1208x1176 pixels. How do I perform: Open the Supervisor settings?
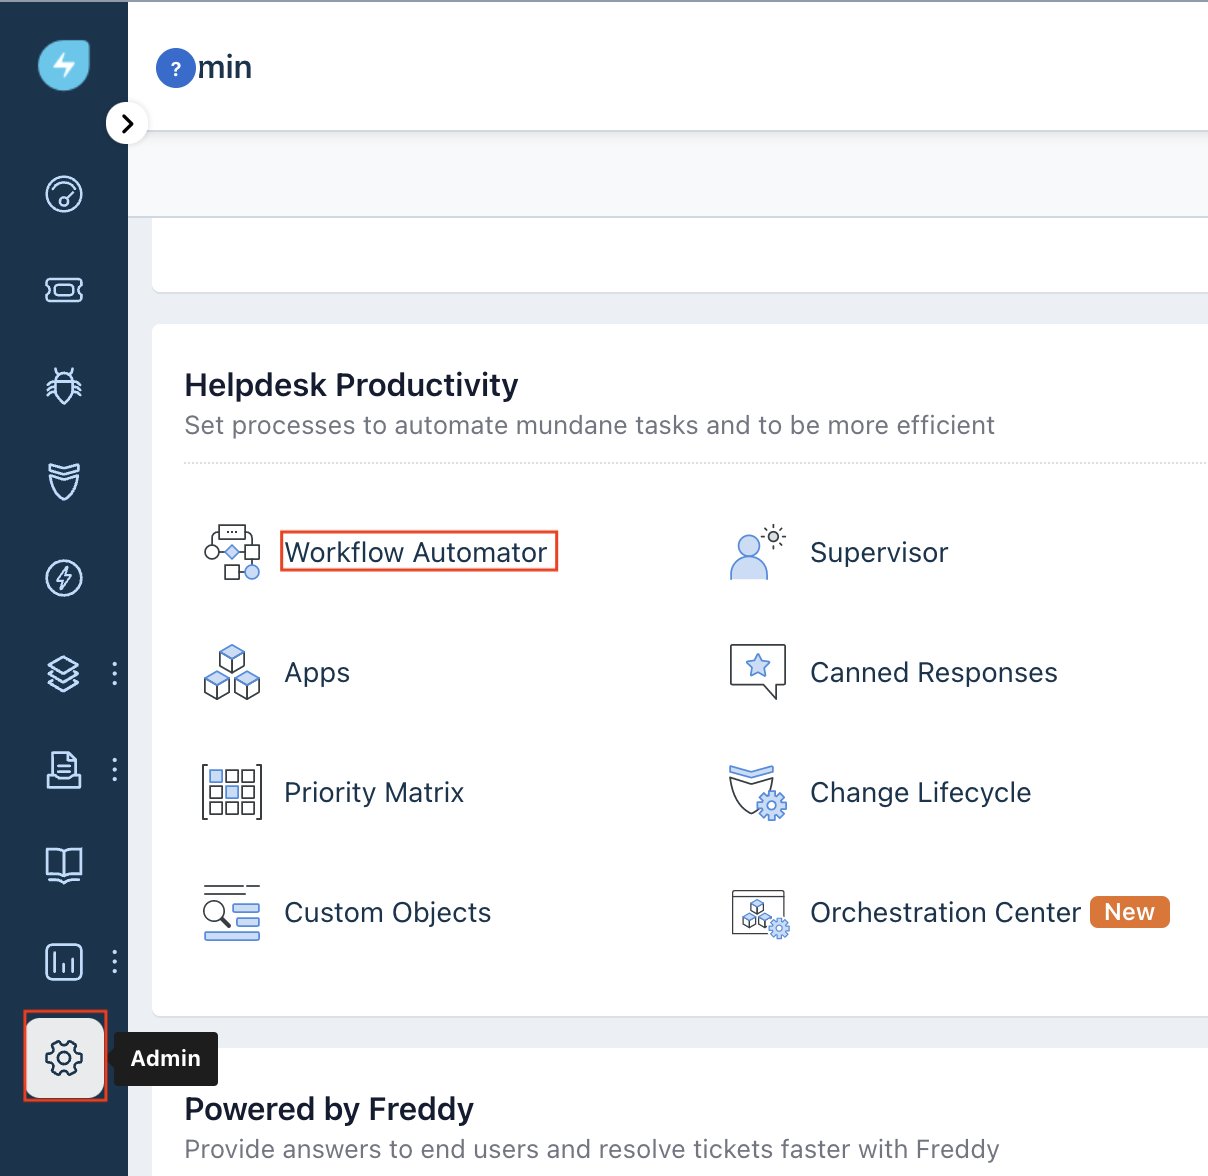pos(878,552)
